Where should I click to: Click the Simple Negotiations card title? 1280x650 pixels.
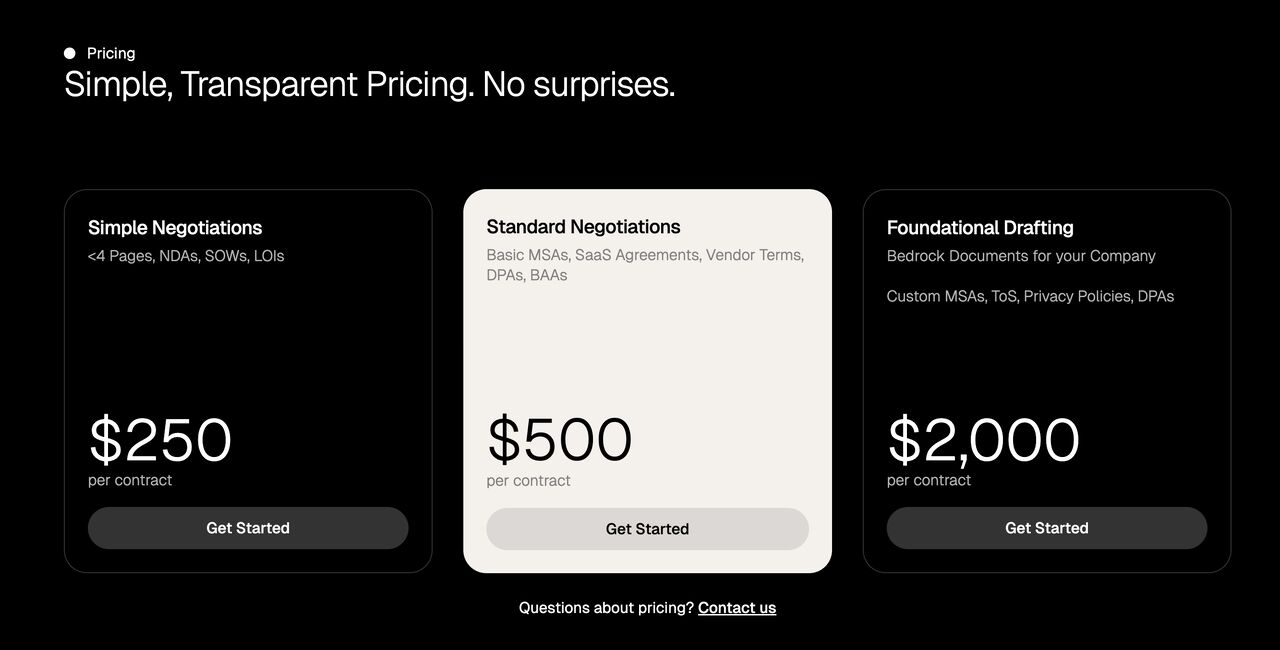pos(175,228)
